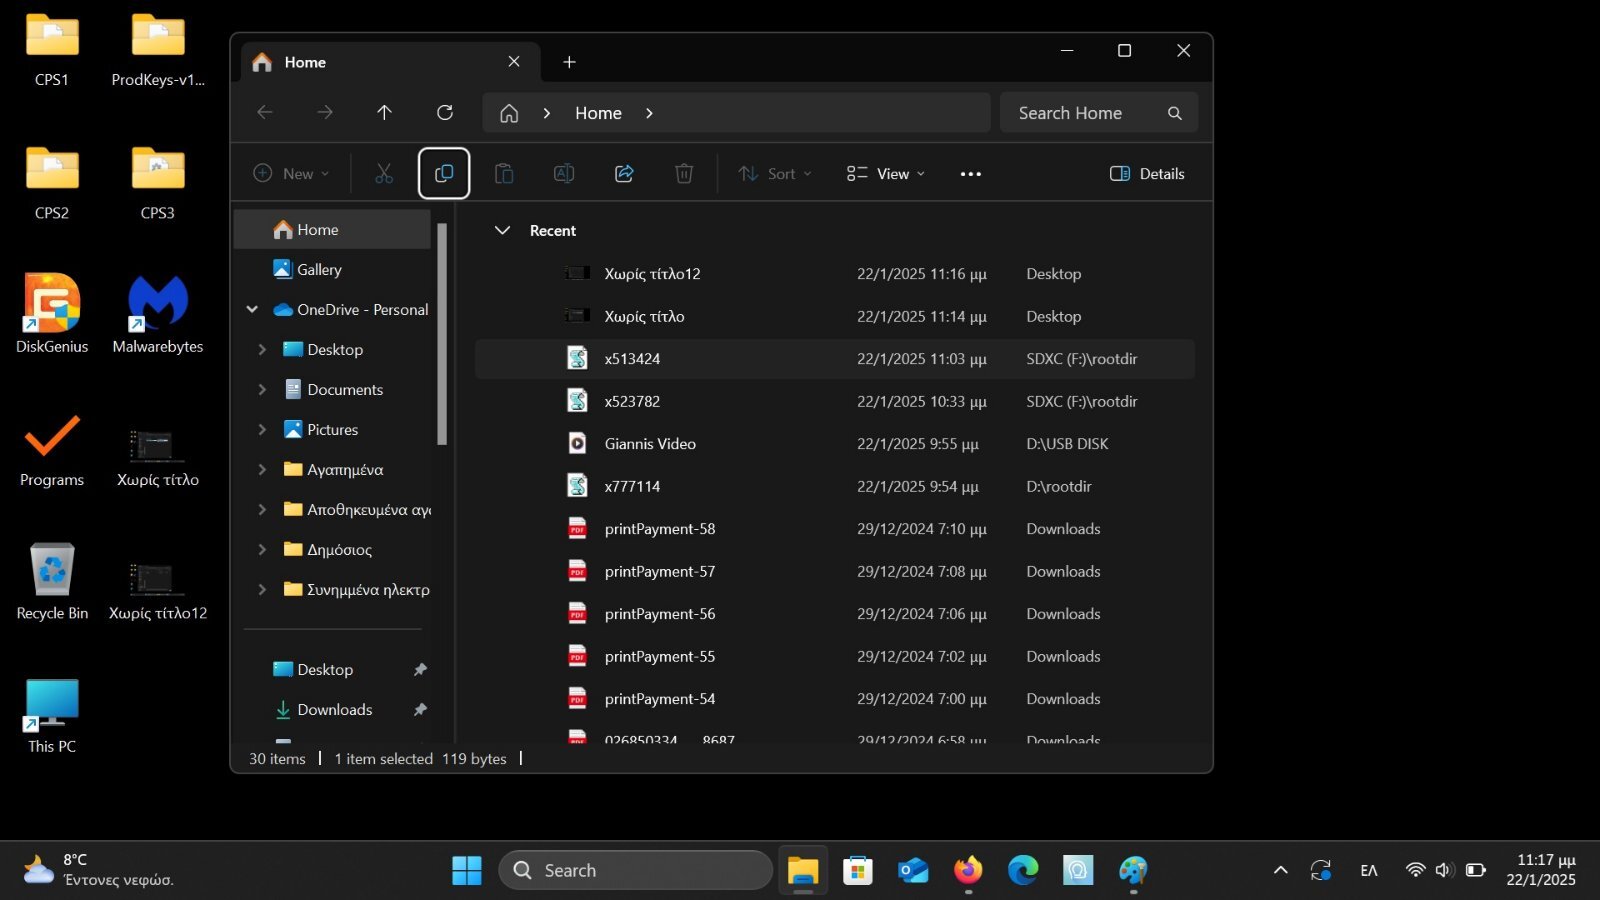Select Gallery in navigation pane
Screen dimensions: 1600x900
click(319, 270)
